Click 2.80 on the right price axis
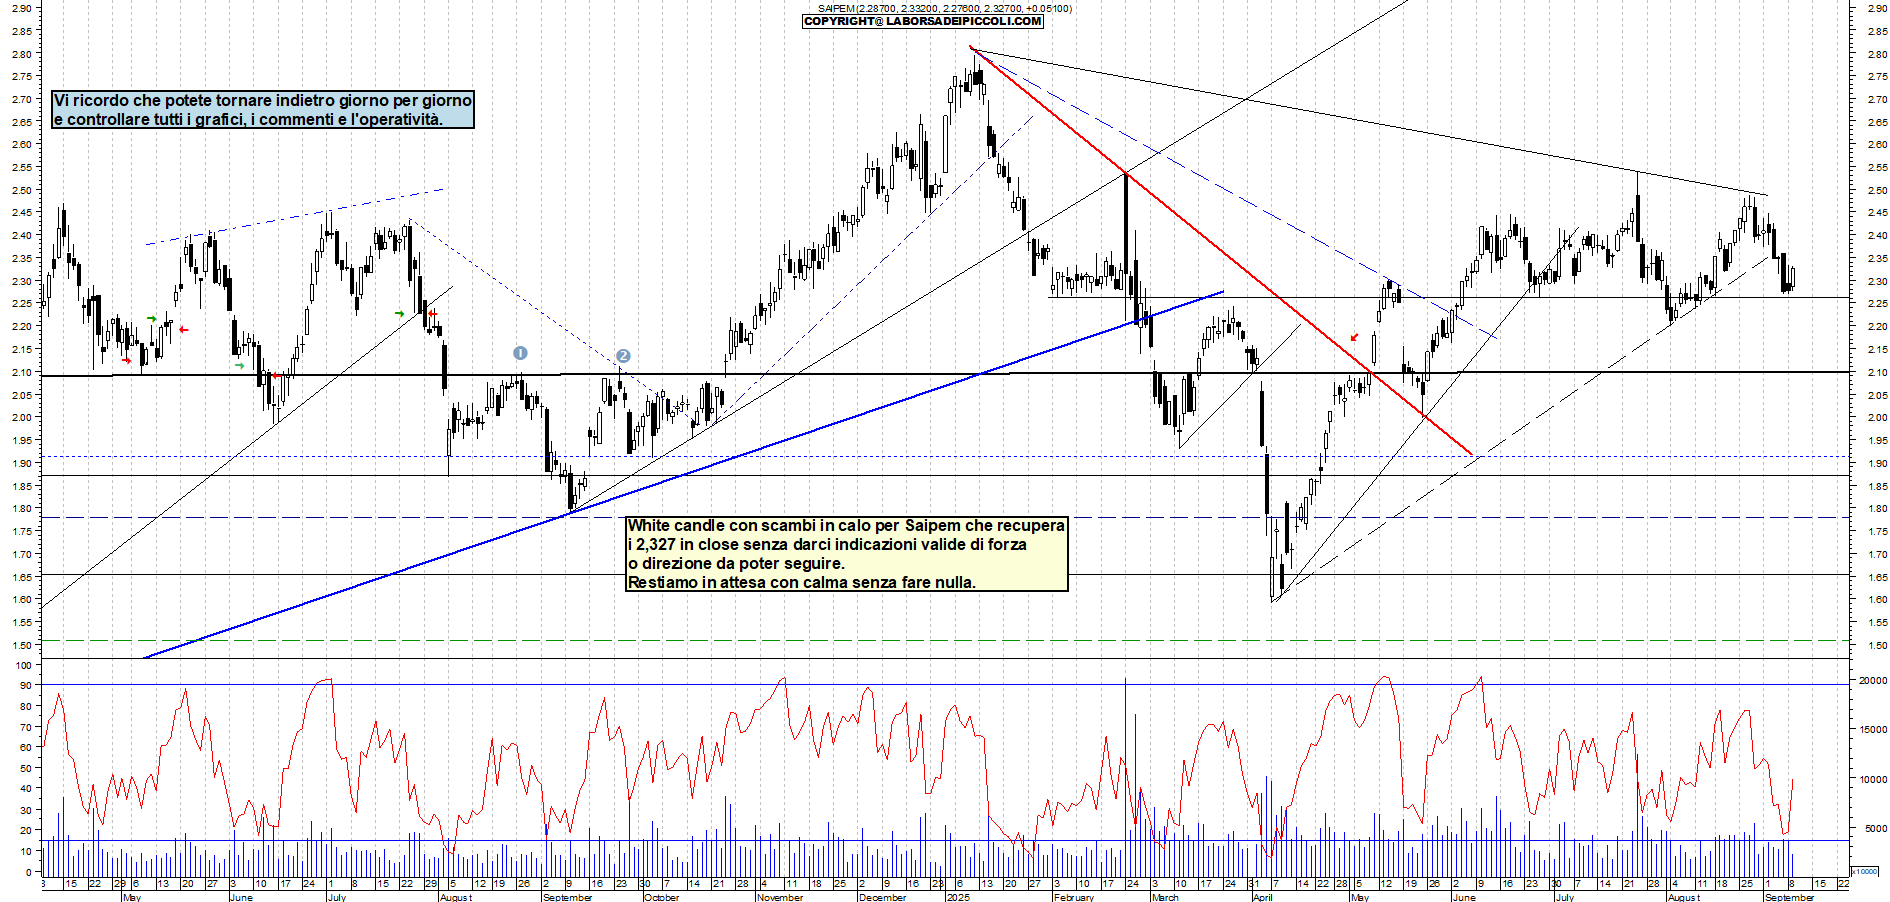1890x902 pixels. (1877, 54)
